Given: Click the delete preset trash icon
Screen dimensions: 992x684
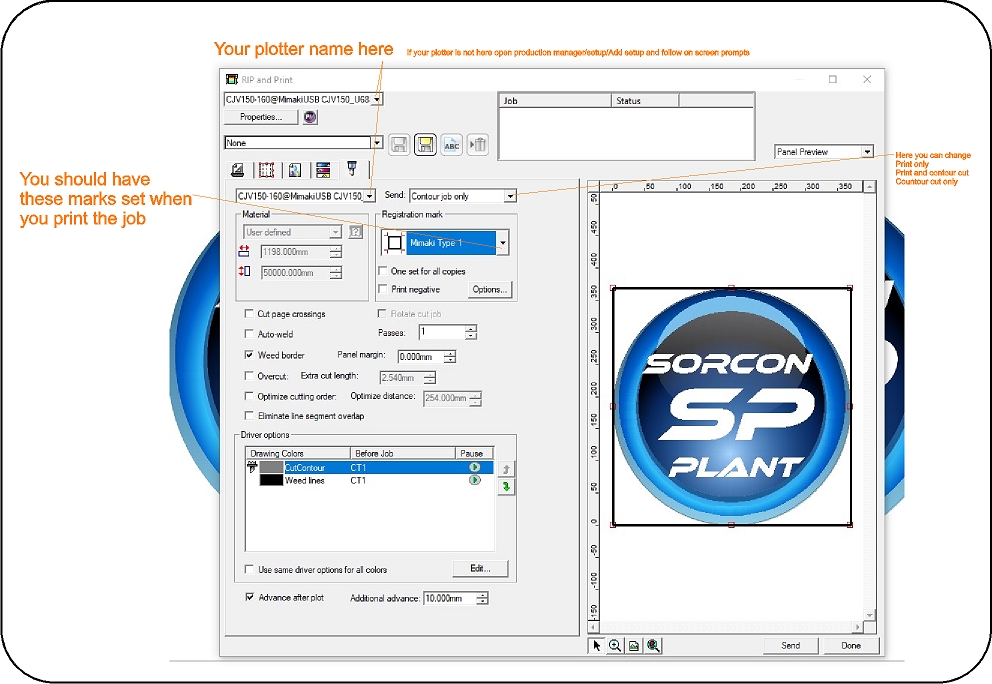Looking at the screenshot, I should [478, 145].
